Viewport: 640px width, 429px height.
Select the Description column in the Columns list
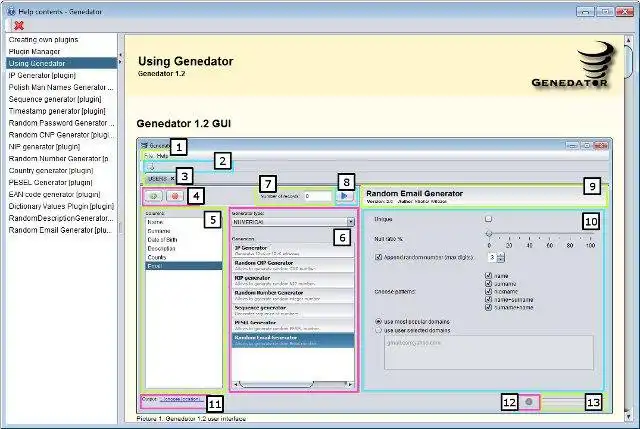184,249
